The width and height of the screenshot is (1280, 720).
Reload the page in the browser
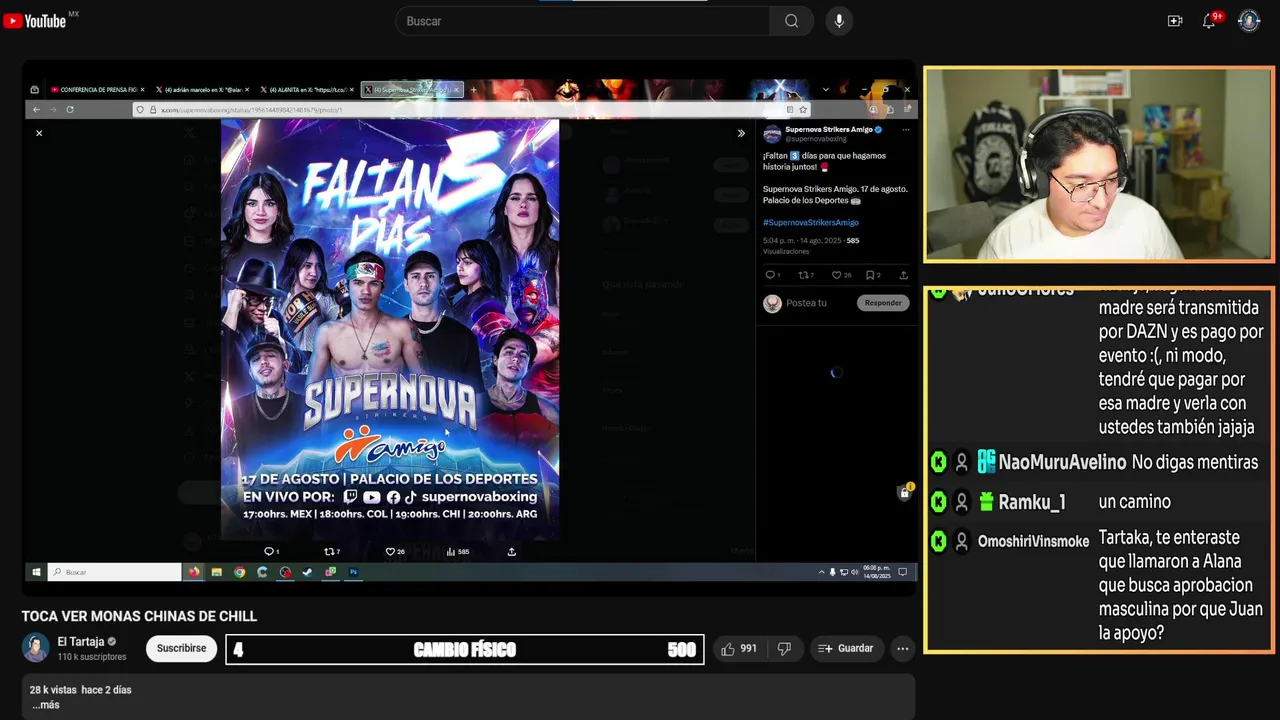[70, 109]
